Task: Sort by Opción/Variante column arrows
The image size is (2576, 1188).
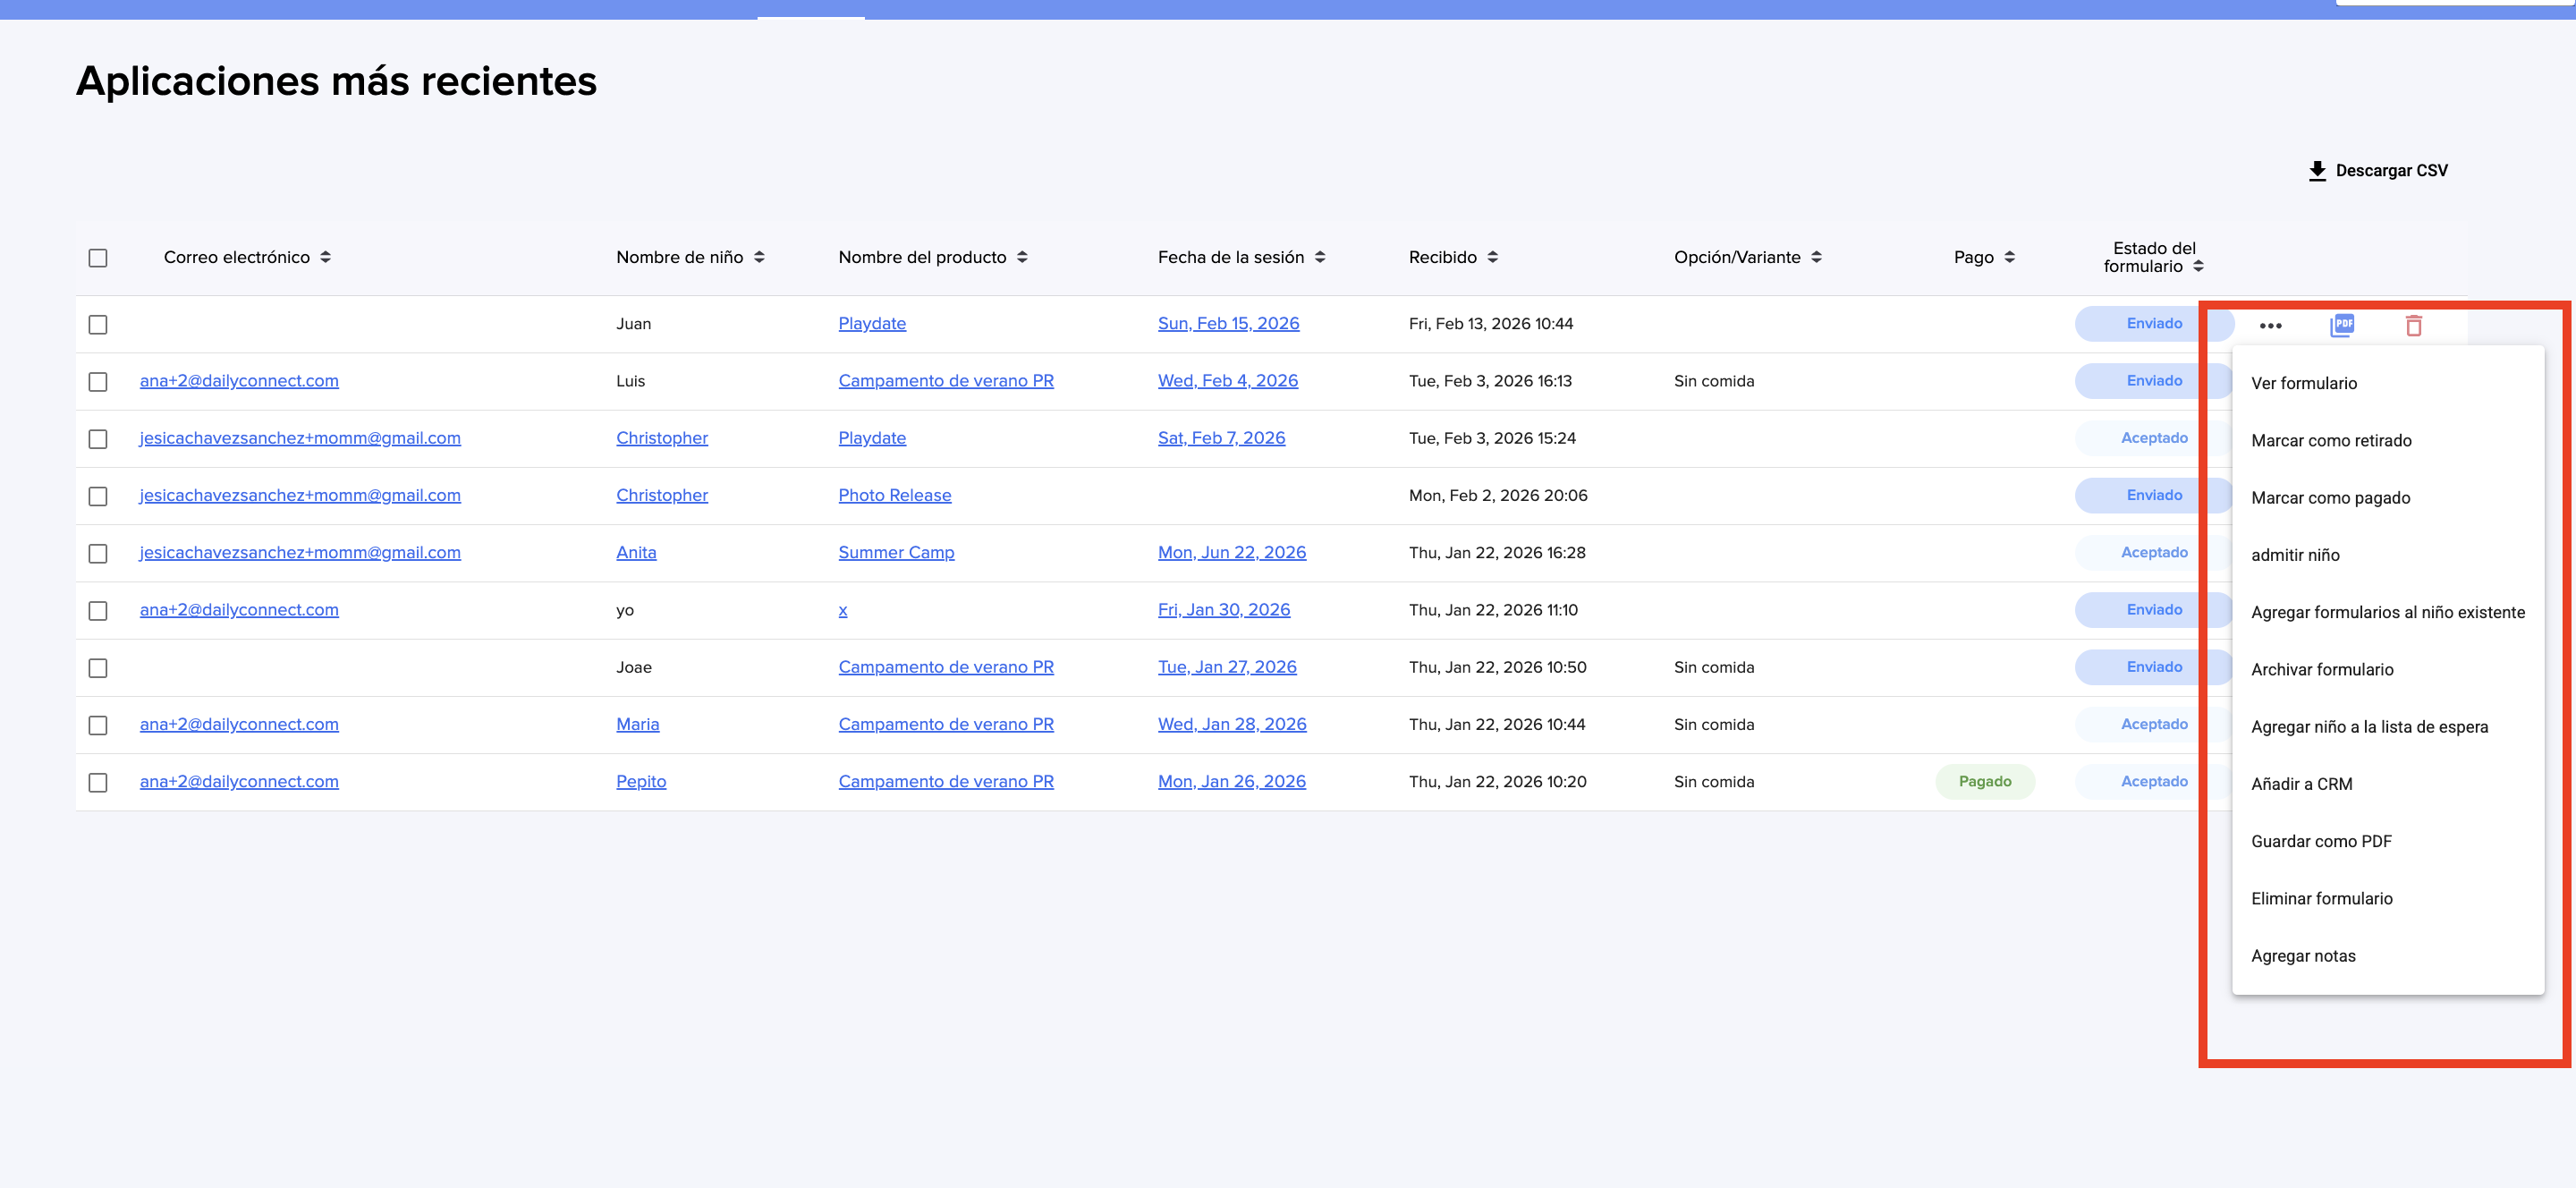Action: click(x=1816, y=257)
